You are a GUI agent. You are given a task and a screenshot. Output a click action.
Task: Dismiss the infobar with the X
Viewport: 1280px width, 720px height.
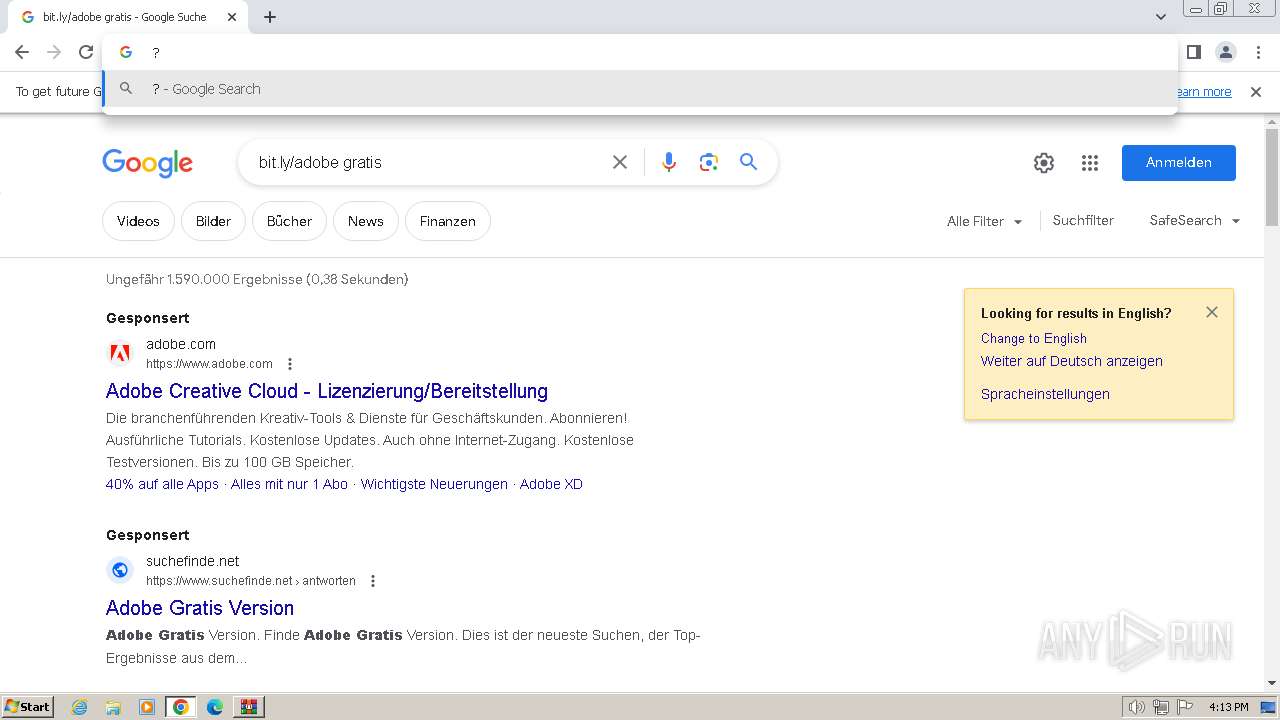(x=1256, y=92)
